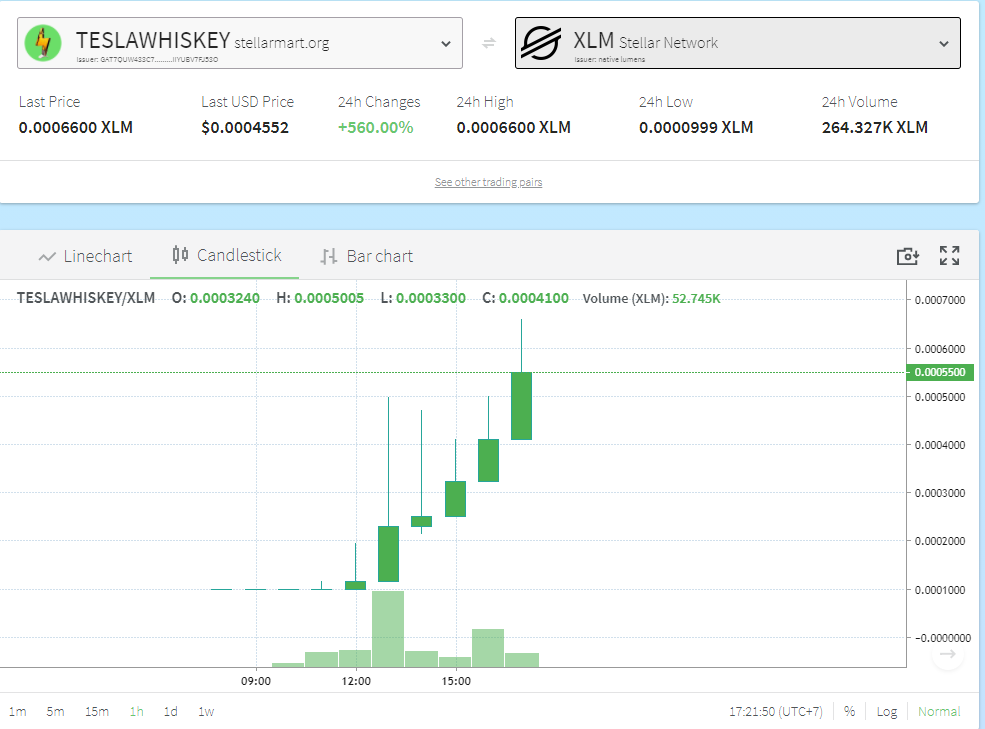Image resolution: width=985 pixels, height=729 pixels.
Task: Click the 24h Volume 264.327K XLM value
Action: pos(874,128)
